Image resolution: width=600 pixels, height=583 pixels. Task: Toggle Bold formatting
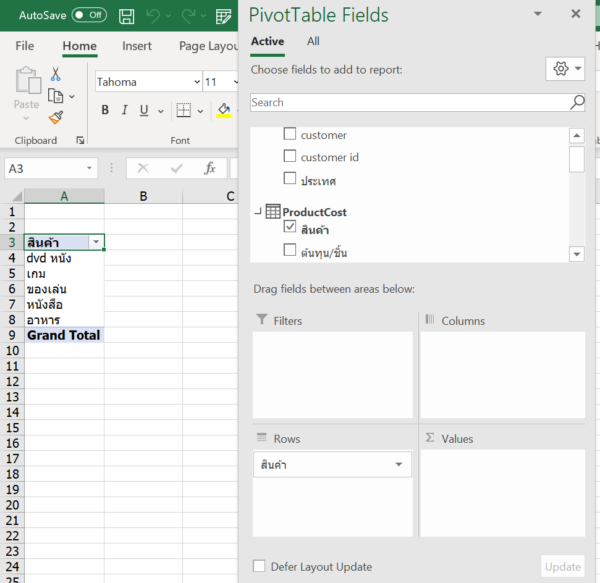(x=105, y=110)
